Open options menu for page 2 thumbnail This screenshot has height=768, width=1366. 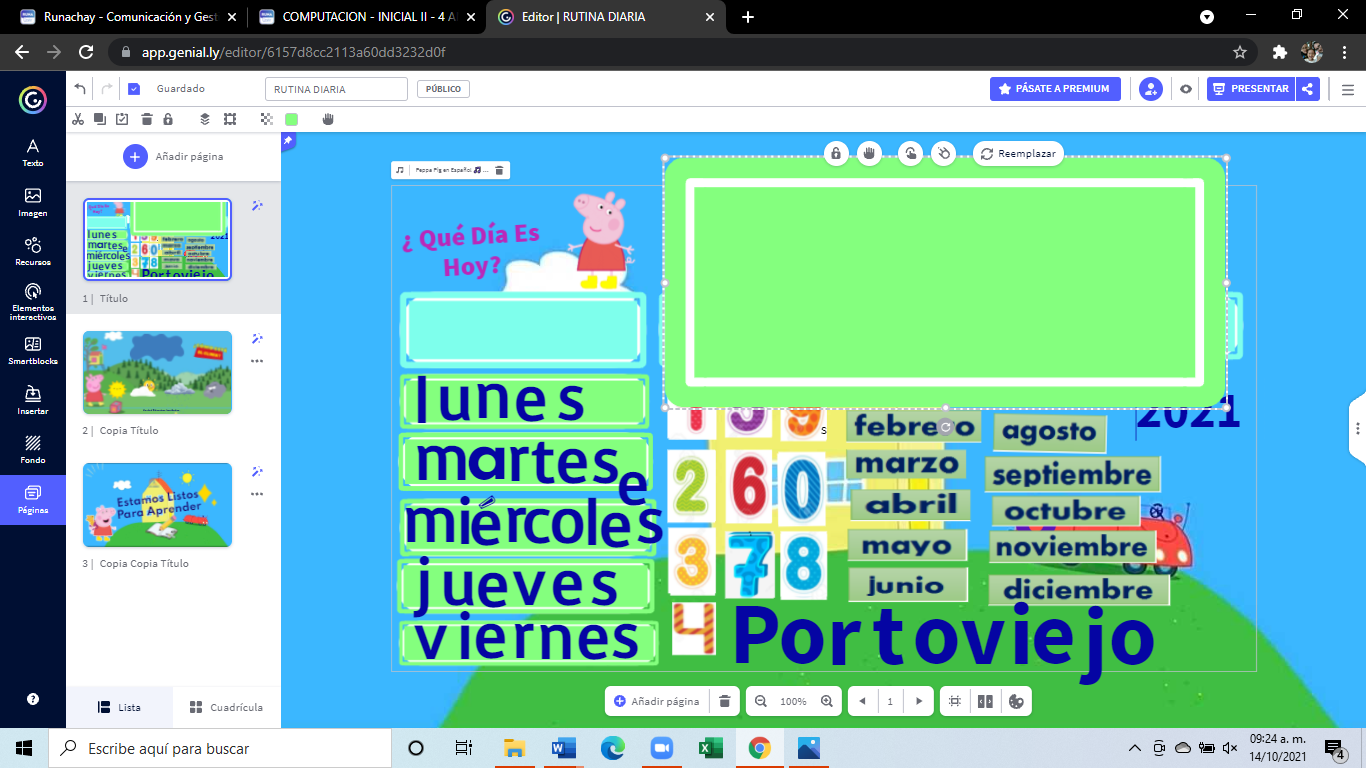pos(257,361)
